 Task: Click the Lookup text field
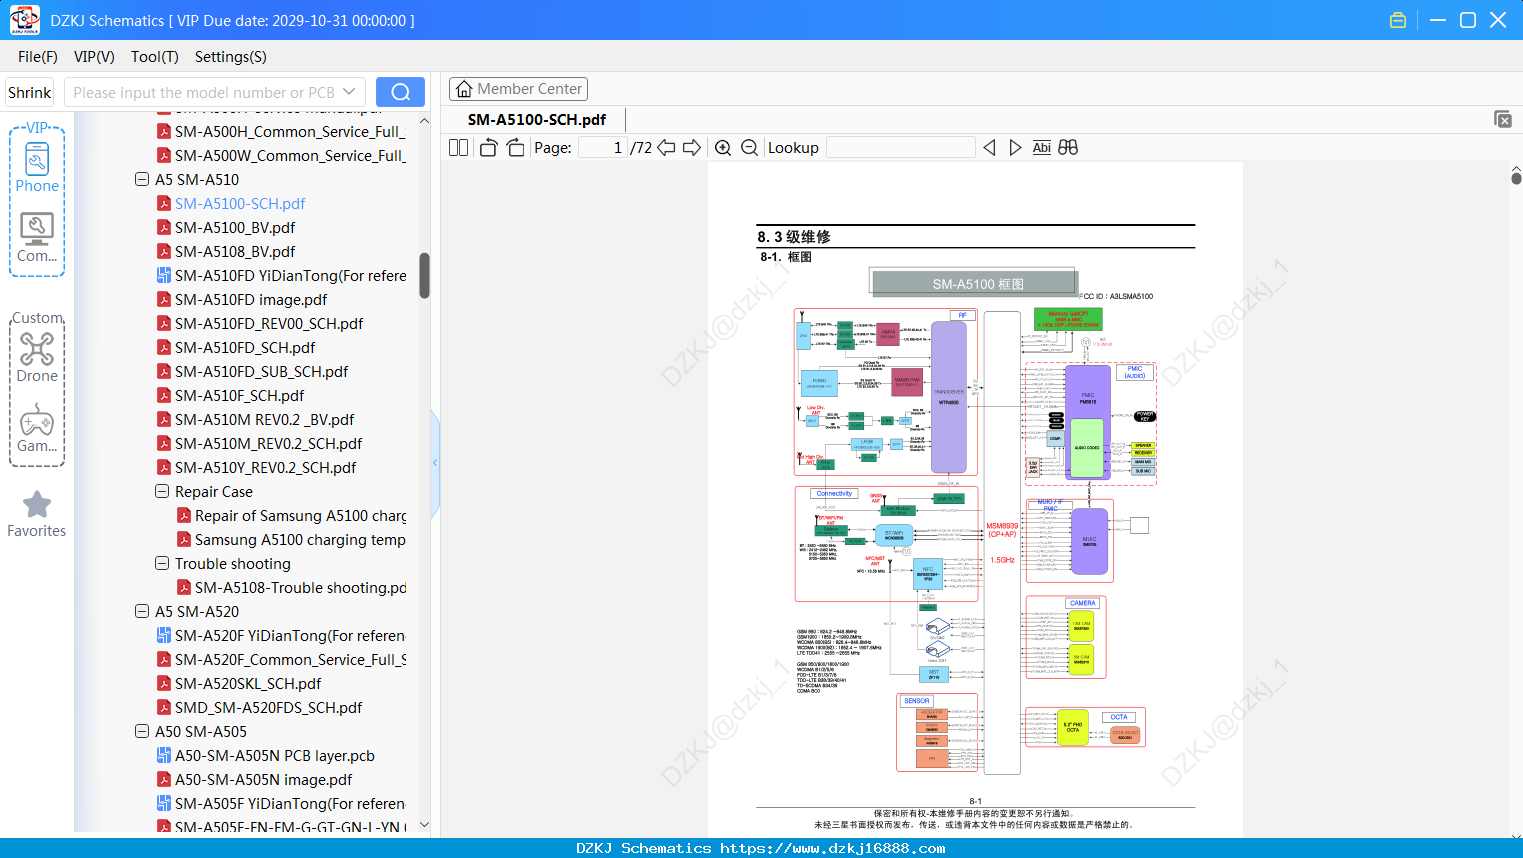point(901,148)
